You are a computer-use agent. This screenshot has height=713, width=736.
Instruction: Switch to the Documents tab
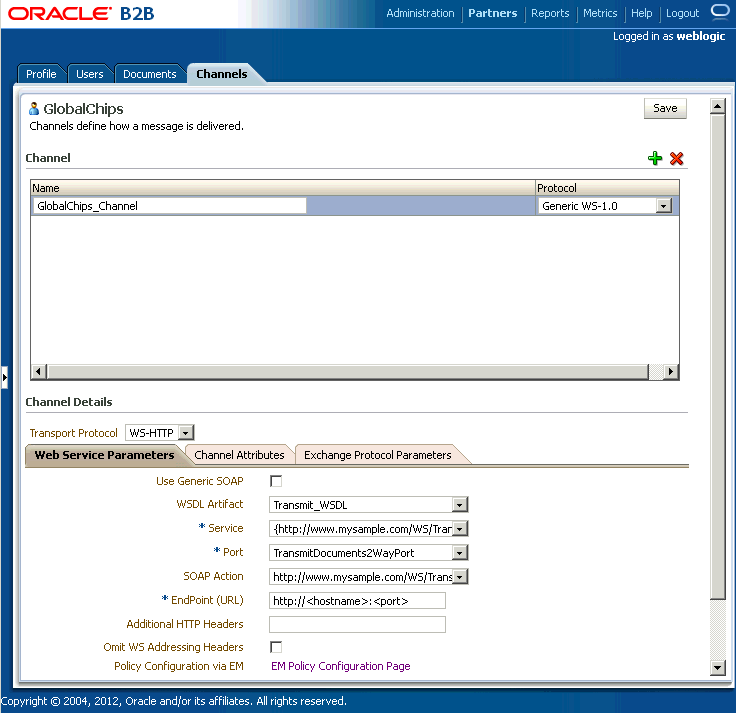pyautogui.click(x=150, y=74)
